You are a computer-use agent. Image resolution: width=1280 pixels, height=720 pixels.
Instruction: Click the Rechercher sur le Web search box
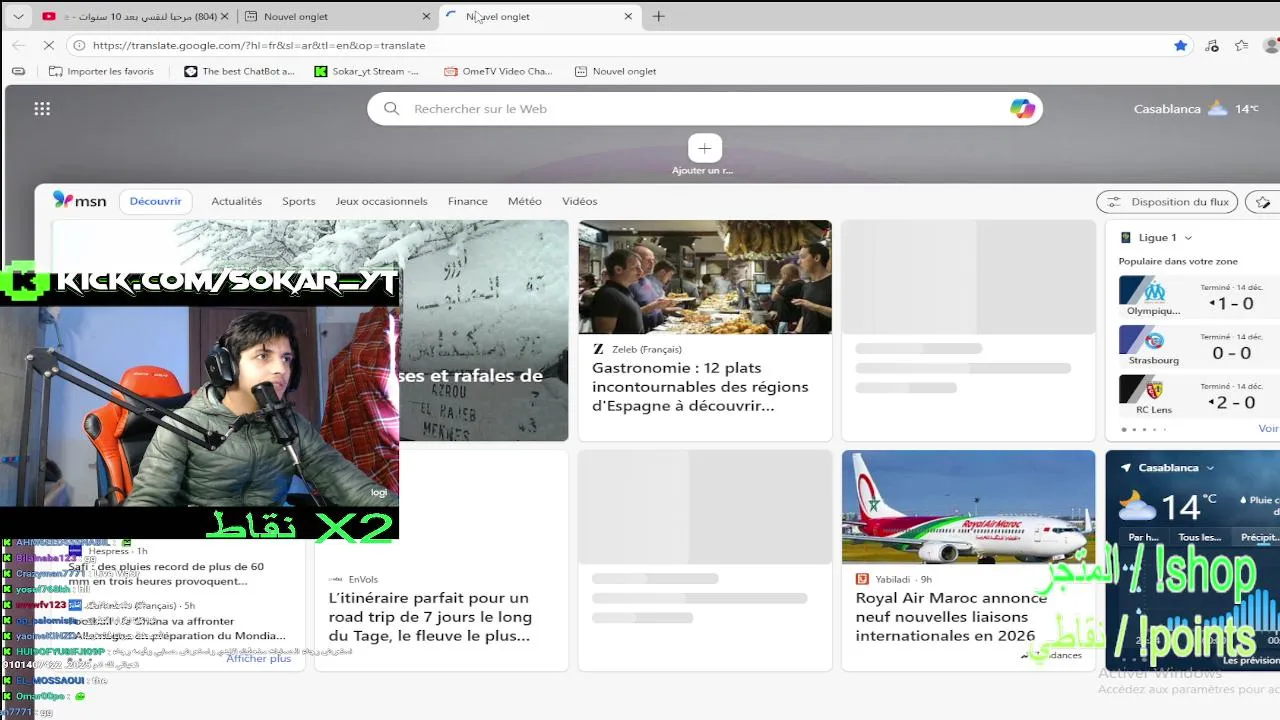[704, 109]
